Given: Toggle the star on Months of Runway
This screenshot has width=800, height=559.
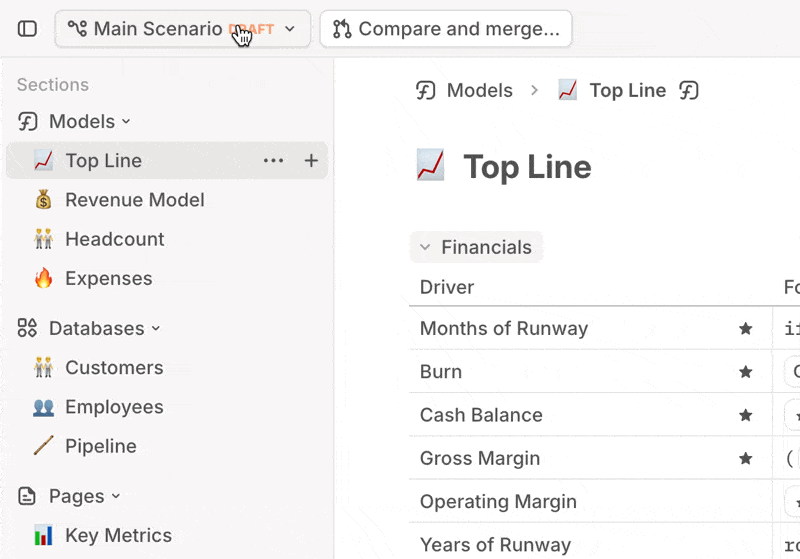Looking at the screenshot, I should [x=745, y=328].
